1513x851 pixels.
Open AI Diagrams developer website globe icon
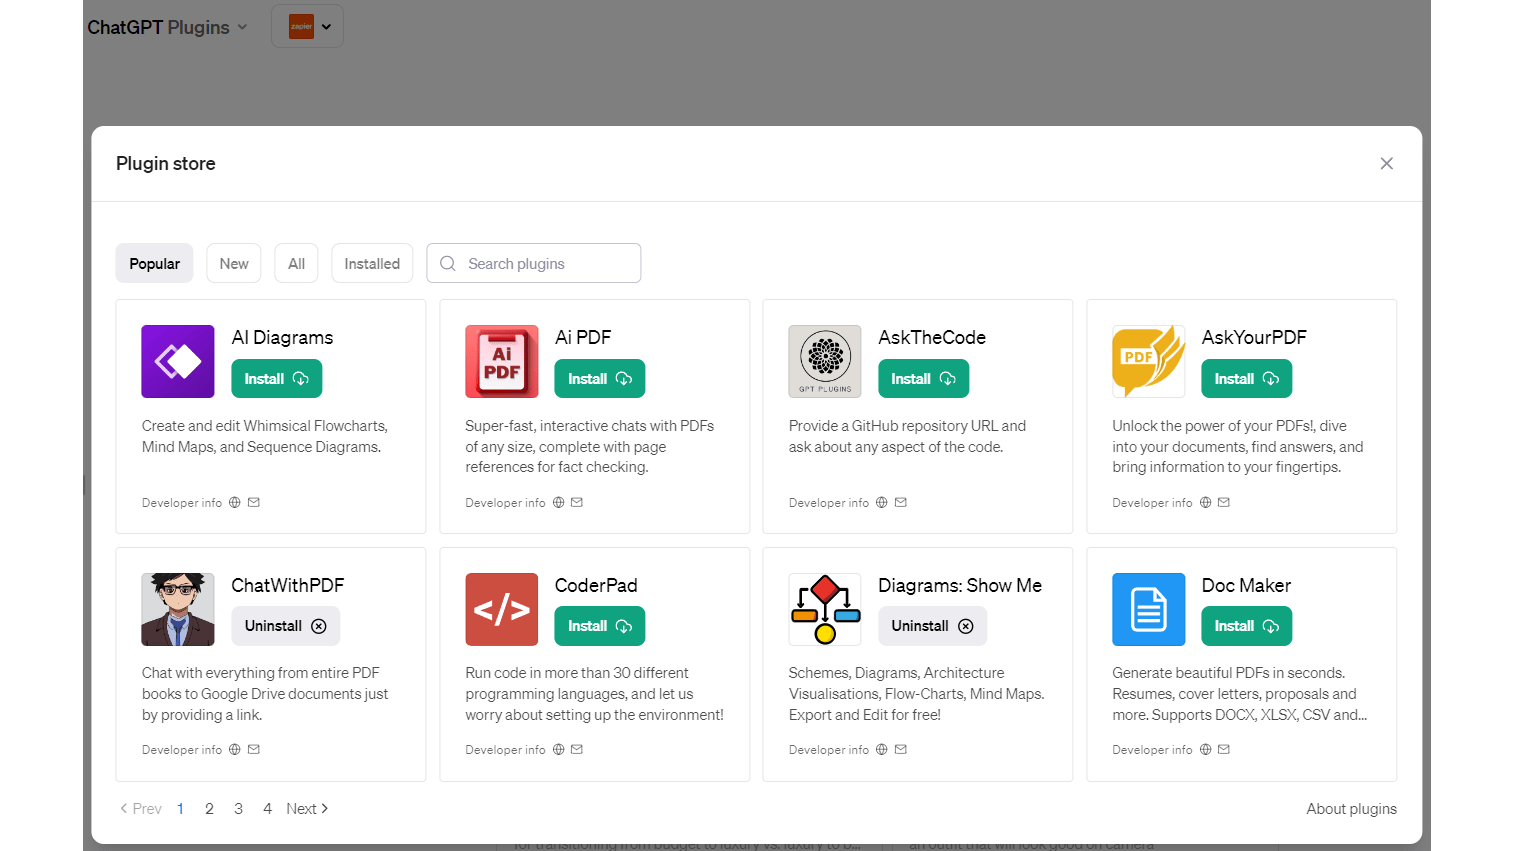tap(235, 503)
